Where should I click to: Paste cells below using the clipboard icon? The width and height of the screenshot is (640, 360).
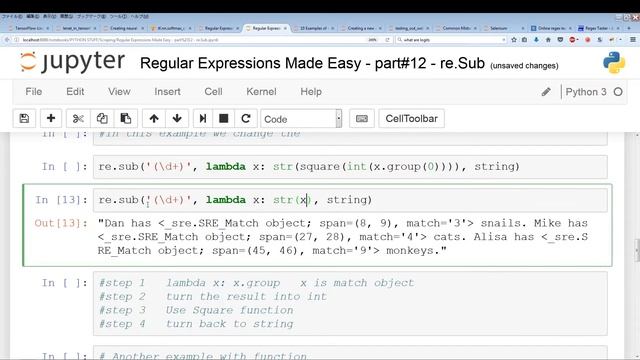point(126,119)
